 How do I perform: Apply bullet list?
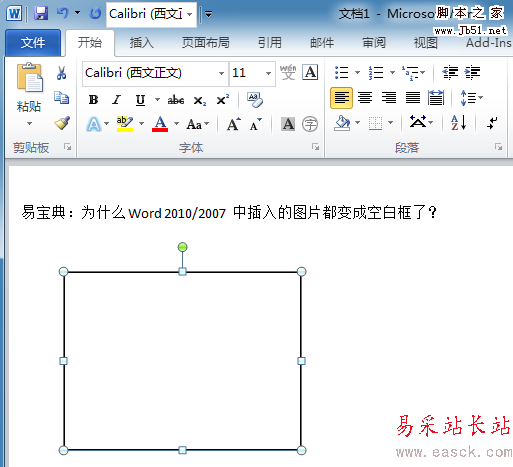point(342,72)
